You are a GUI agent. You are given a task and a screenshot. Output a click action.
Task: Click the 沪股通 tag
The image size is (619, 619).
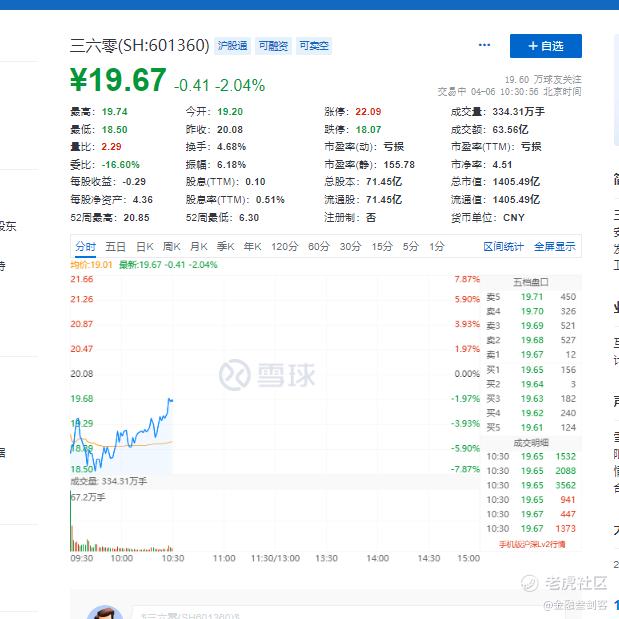[x=233, y=46]
